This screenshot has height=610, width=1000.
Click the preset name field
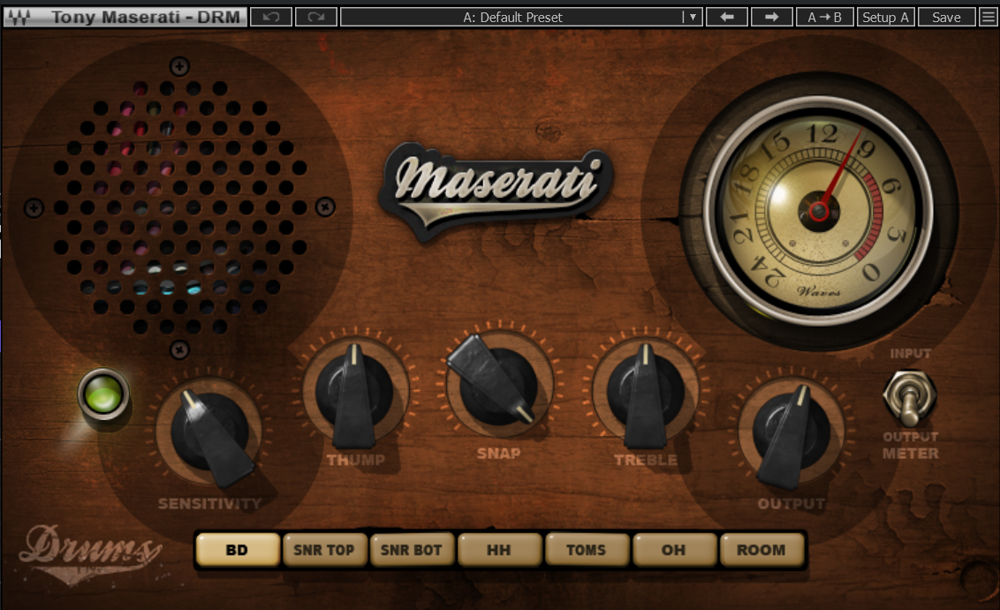tap(512, 17)
